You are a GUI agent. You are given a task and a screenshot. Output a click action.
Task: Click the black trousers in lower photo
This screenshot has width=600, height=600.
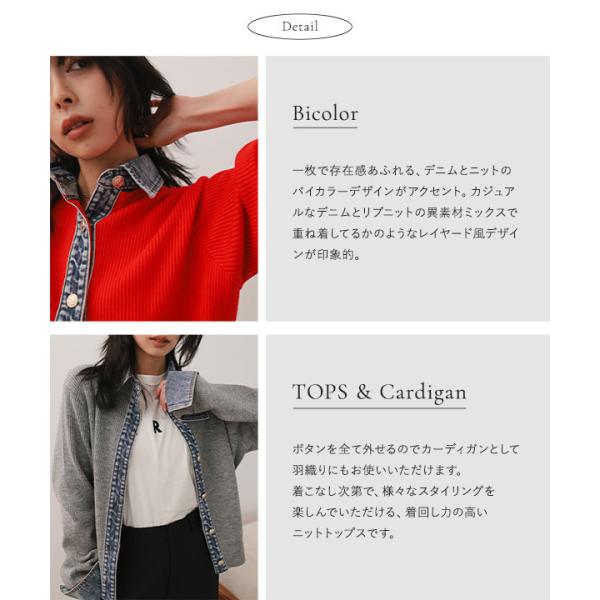pyautogui.click(x=166, y=559)
